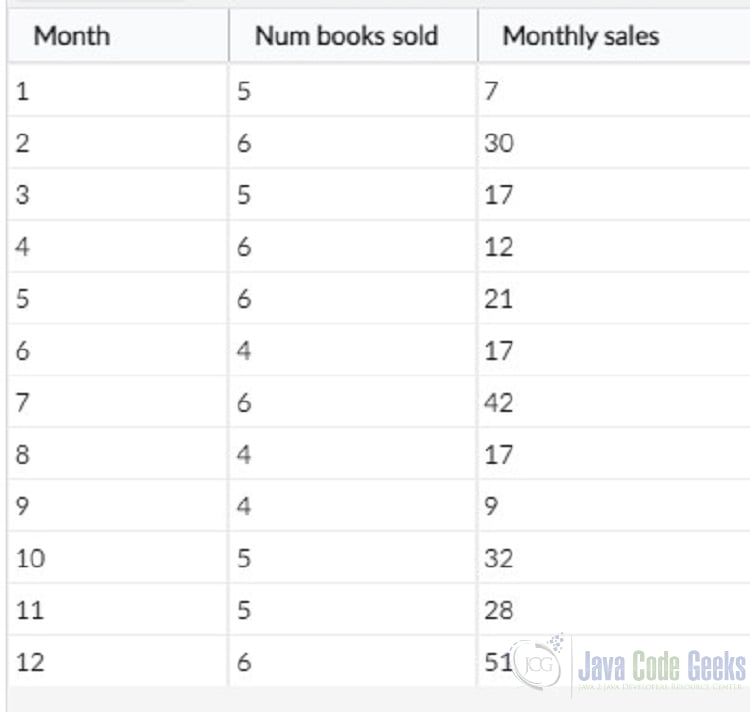The width and height of the screenshot is (750, 712).
Task: Click the Java Code Geeks logo
Action: point(629,665)
